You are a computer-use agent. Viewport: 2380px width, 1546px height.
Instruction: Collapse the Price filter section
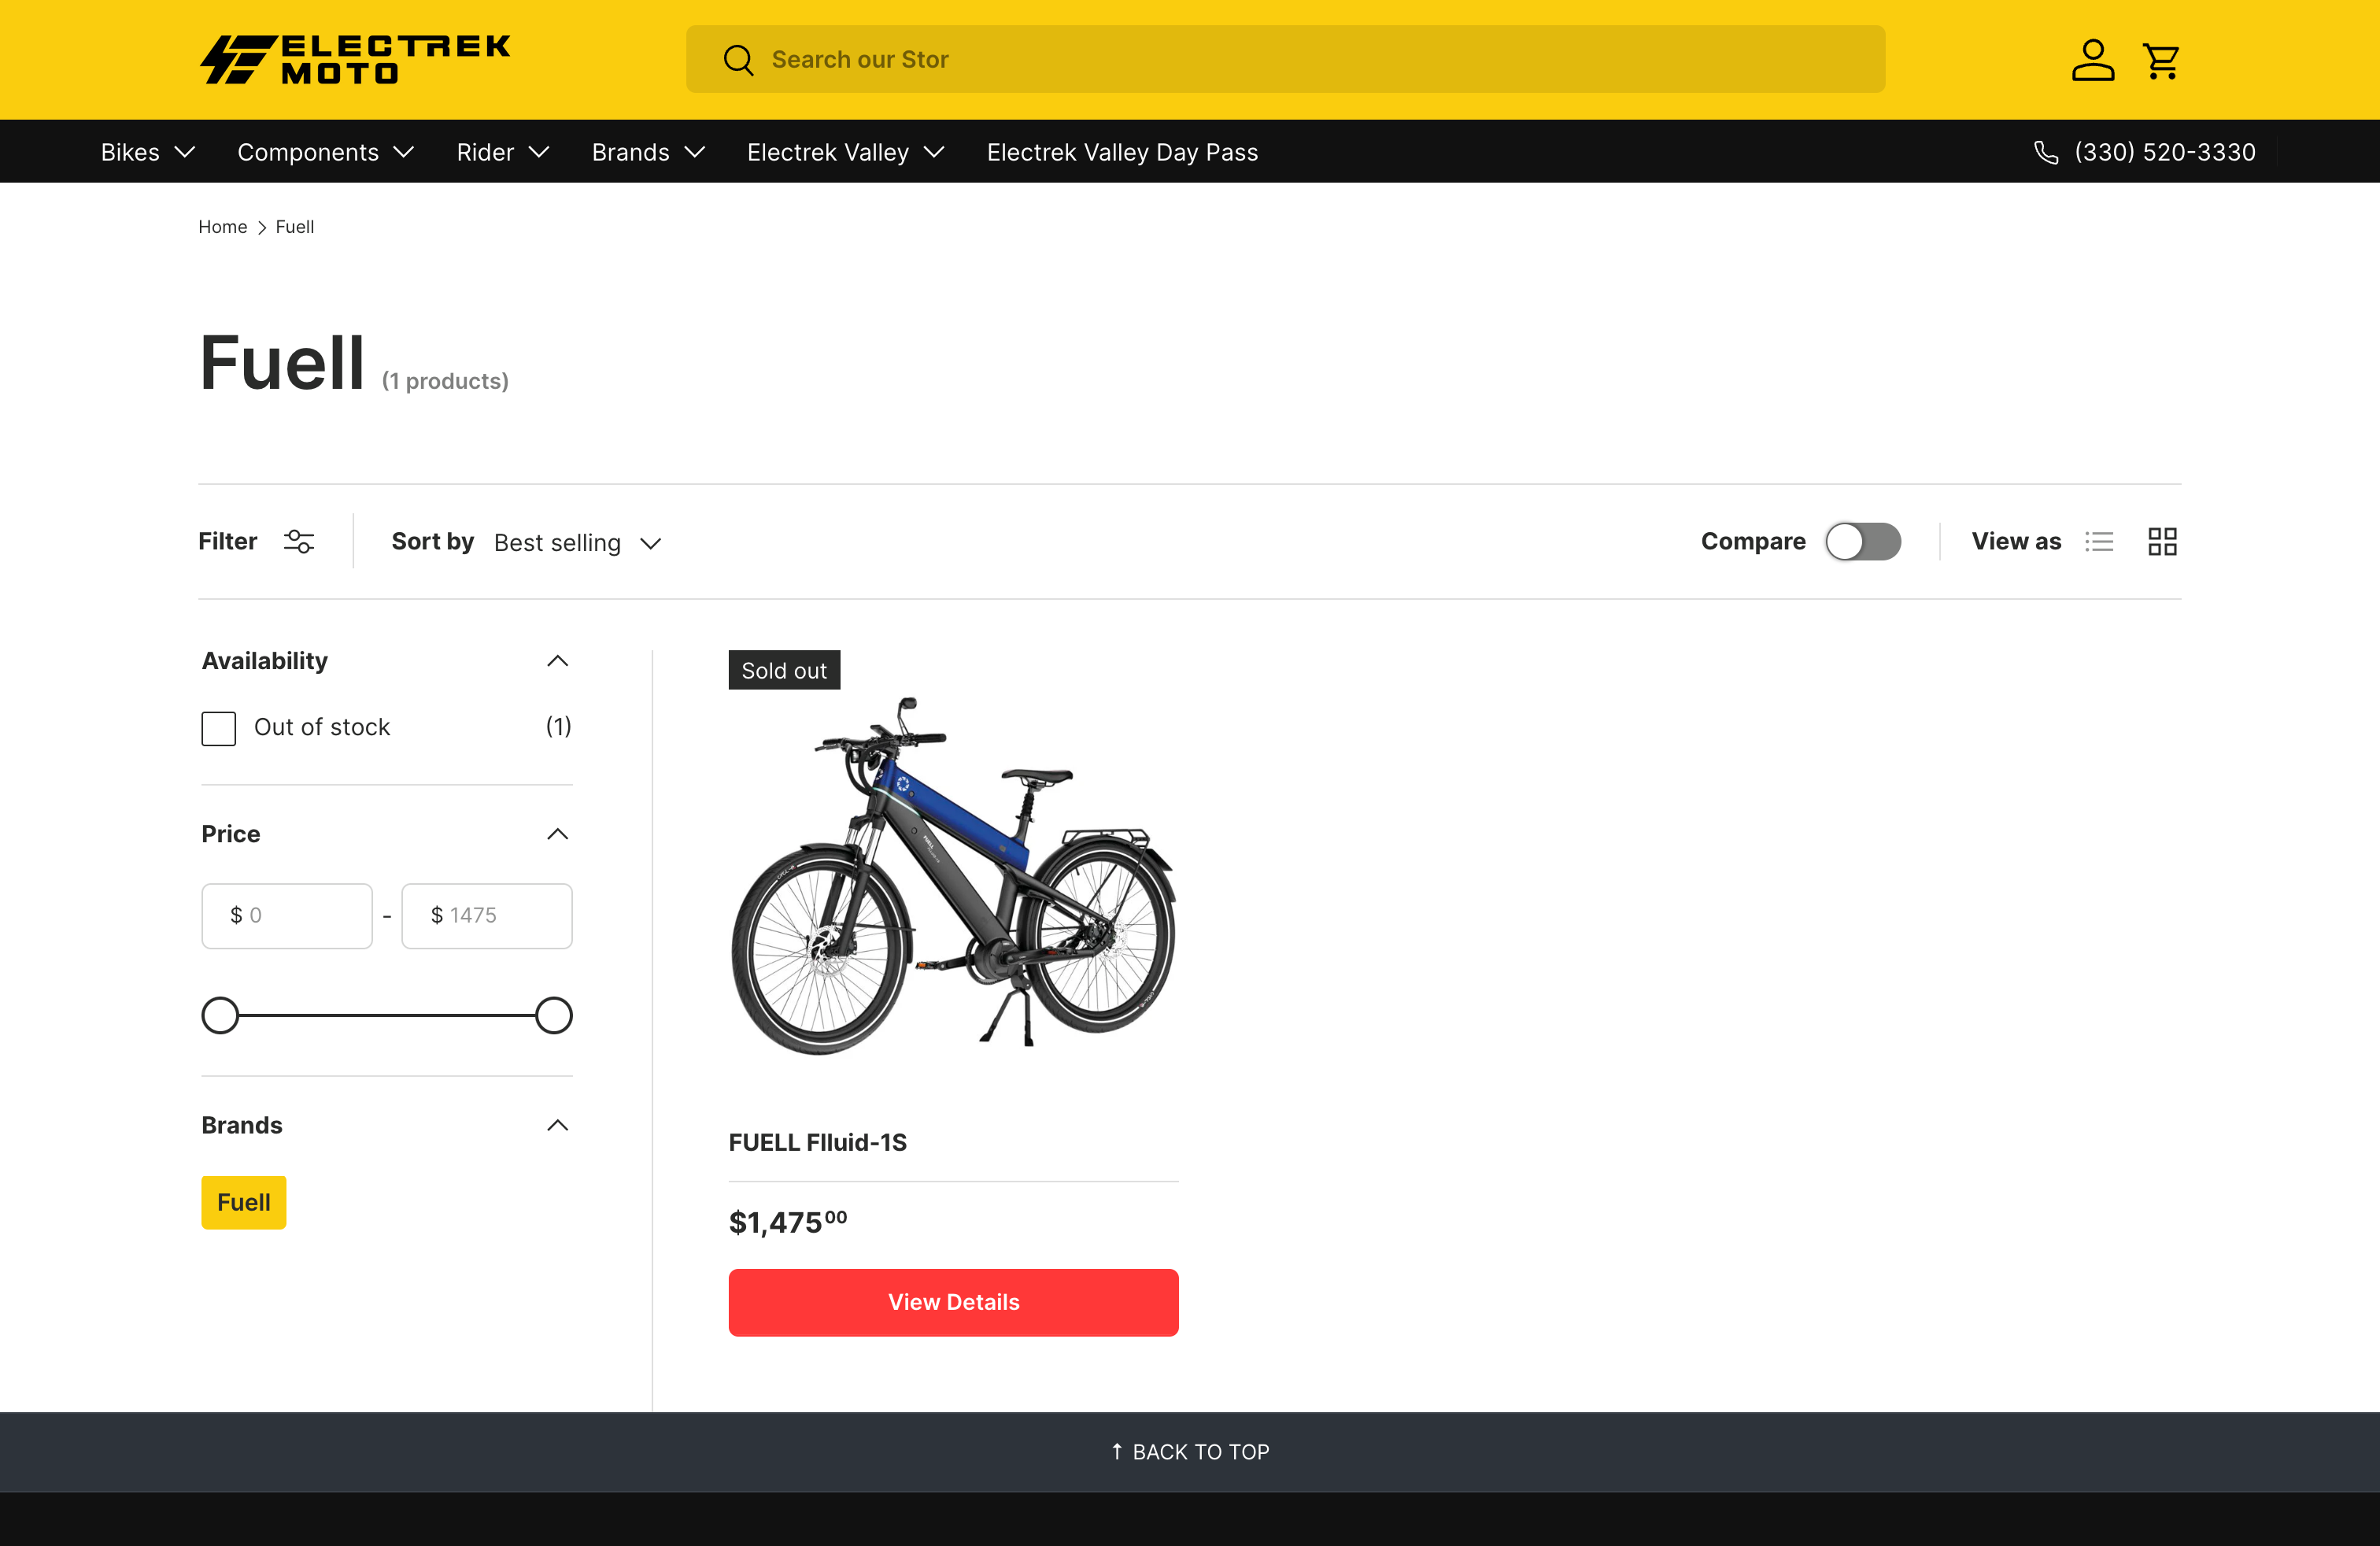[x=558, y=833]
